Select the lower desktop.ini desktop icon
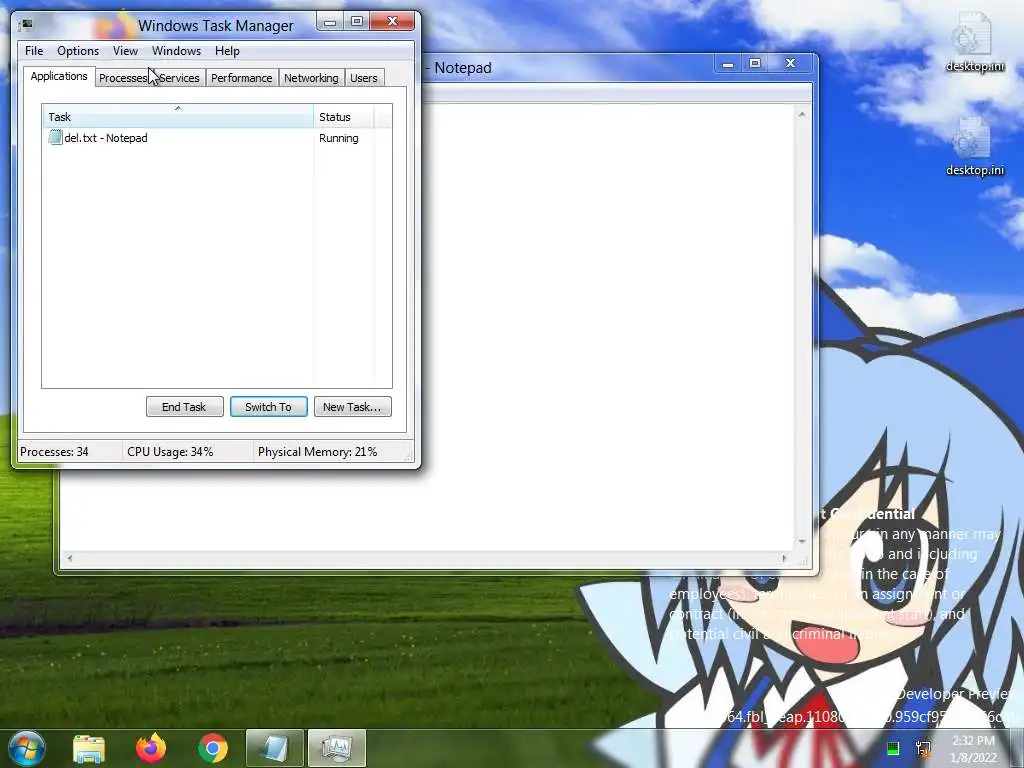This screenshot has height=768, width=1024. pos(974,146)
